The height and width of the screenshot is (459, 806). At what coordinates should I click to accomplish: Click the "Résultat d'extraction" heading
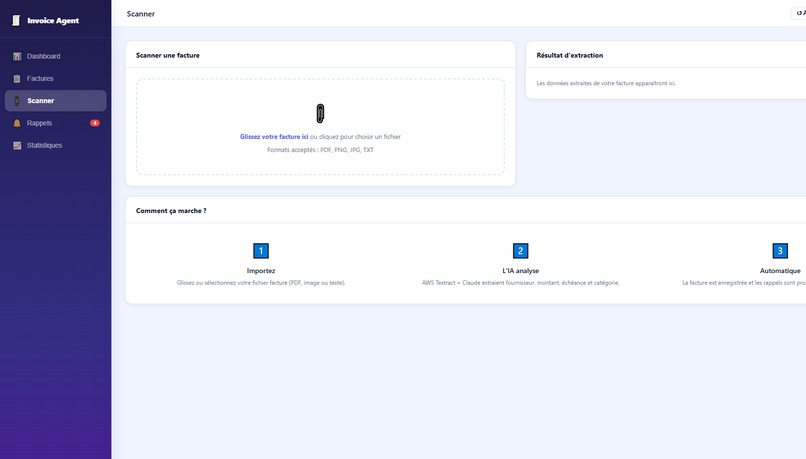(x=570, y=55)
